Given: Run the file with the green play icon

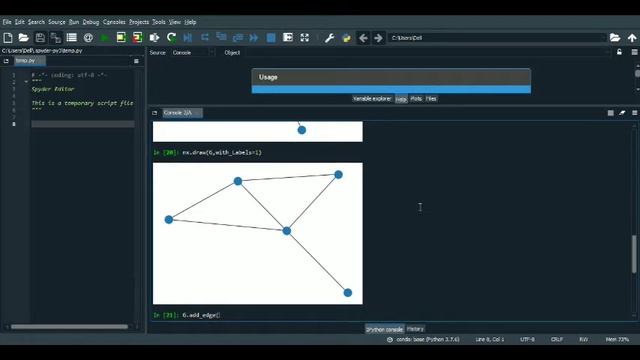Looking at the screenshot, I should tap(104, 38).
